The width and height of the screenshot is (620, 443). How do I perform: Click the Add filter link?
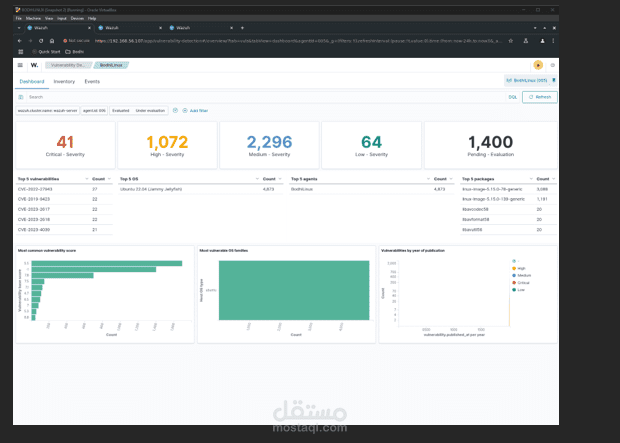point(199,111)
